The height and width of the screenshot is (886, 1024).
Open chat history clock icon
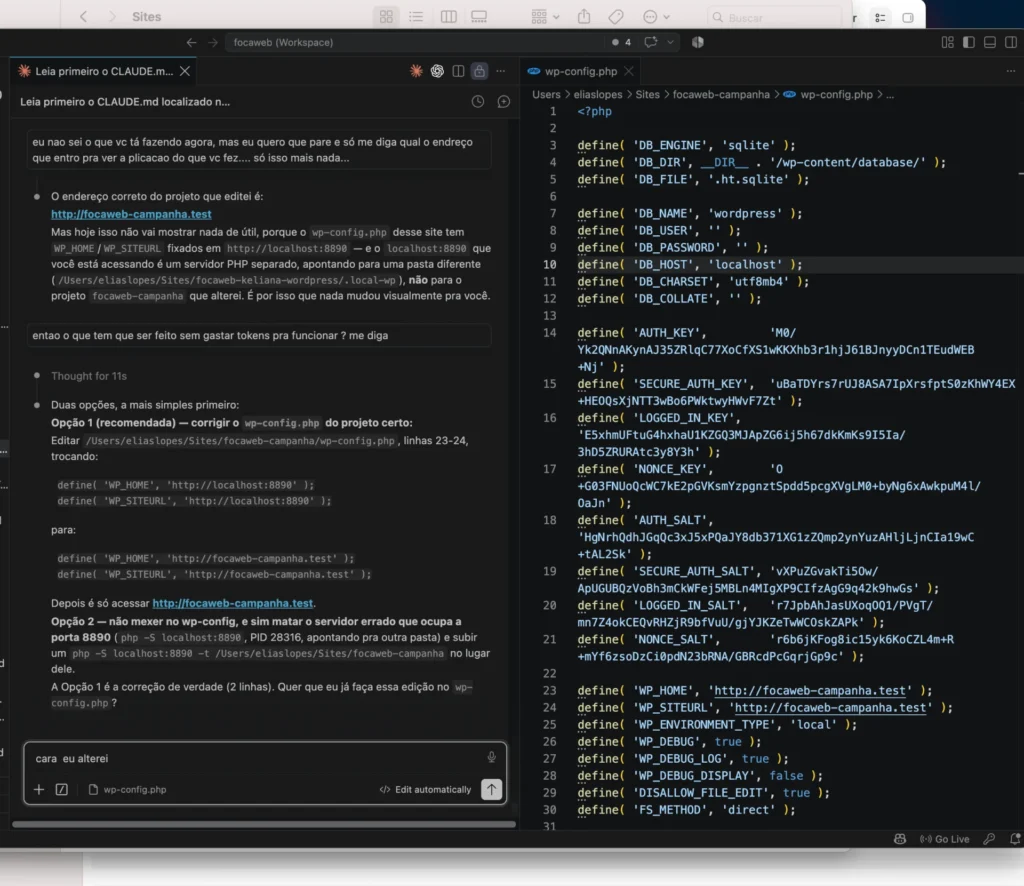tap(477, 102)
